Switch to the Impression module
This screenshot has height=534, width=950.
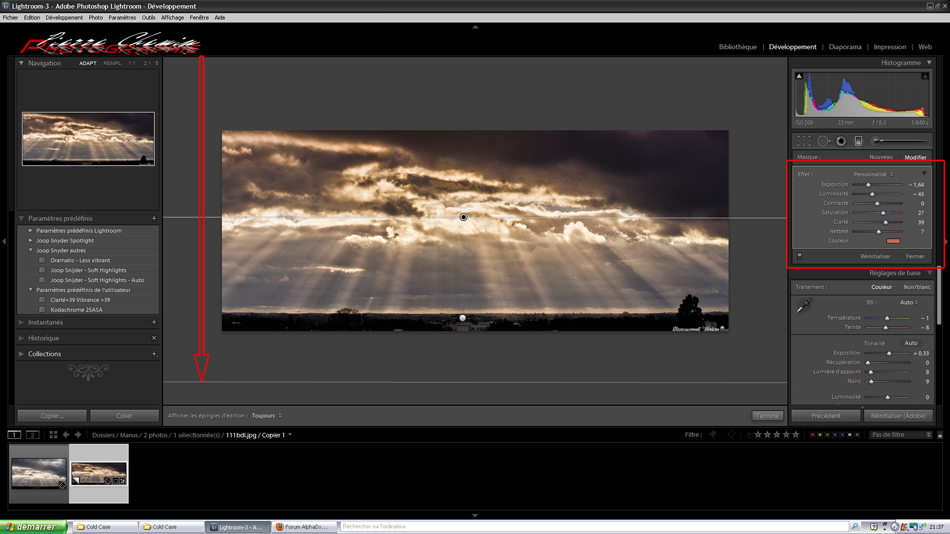coord(889,47)
